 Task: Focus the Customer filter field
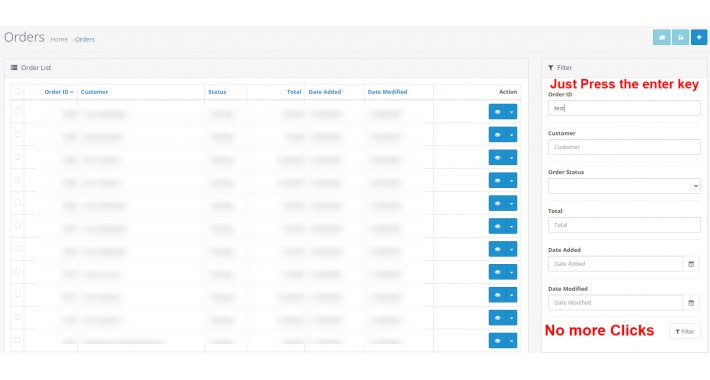(624, 147)
